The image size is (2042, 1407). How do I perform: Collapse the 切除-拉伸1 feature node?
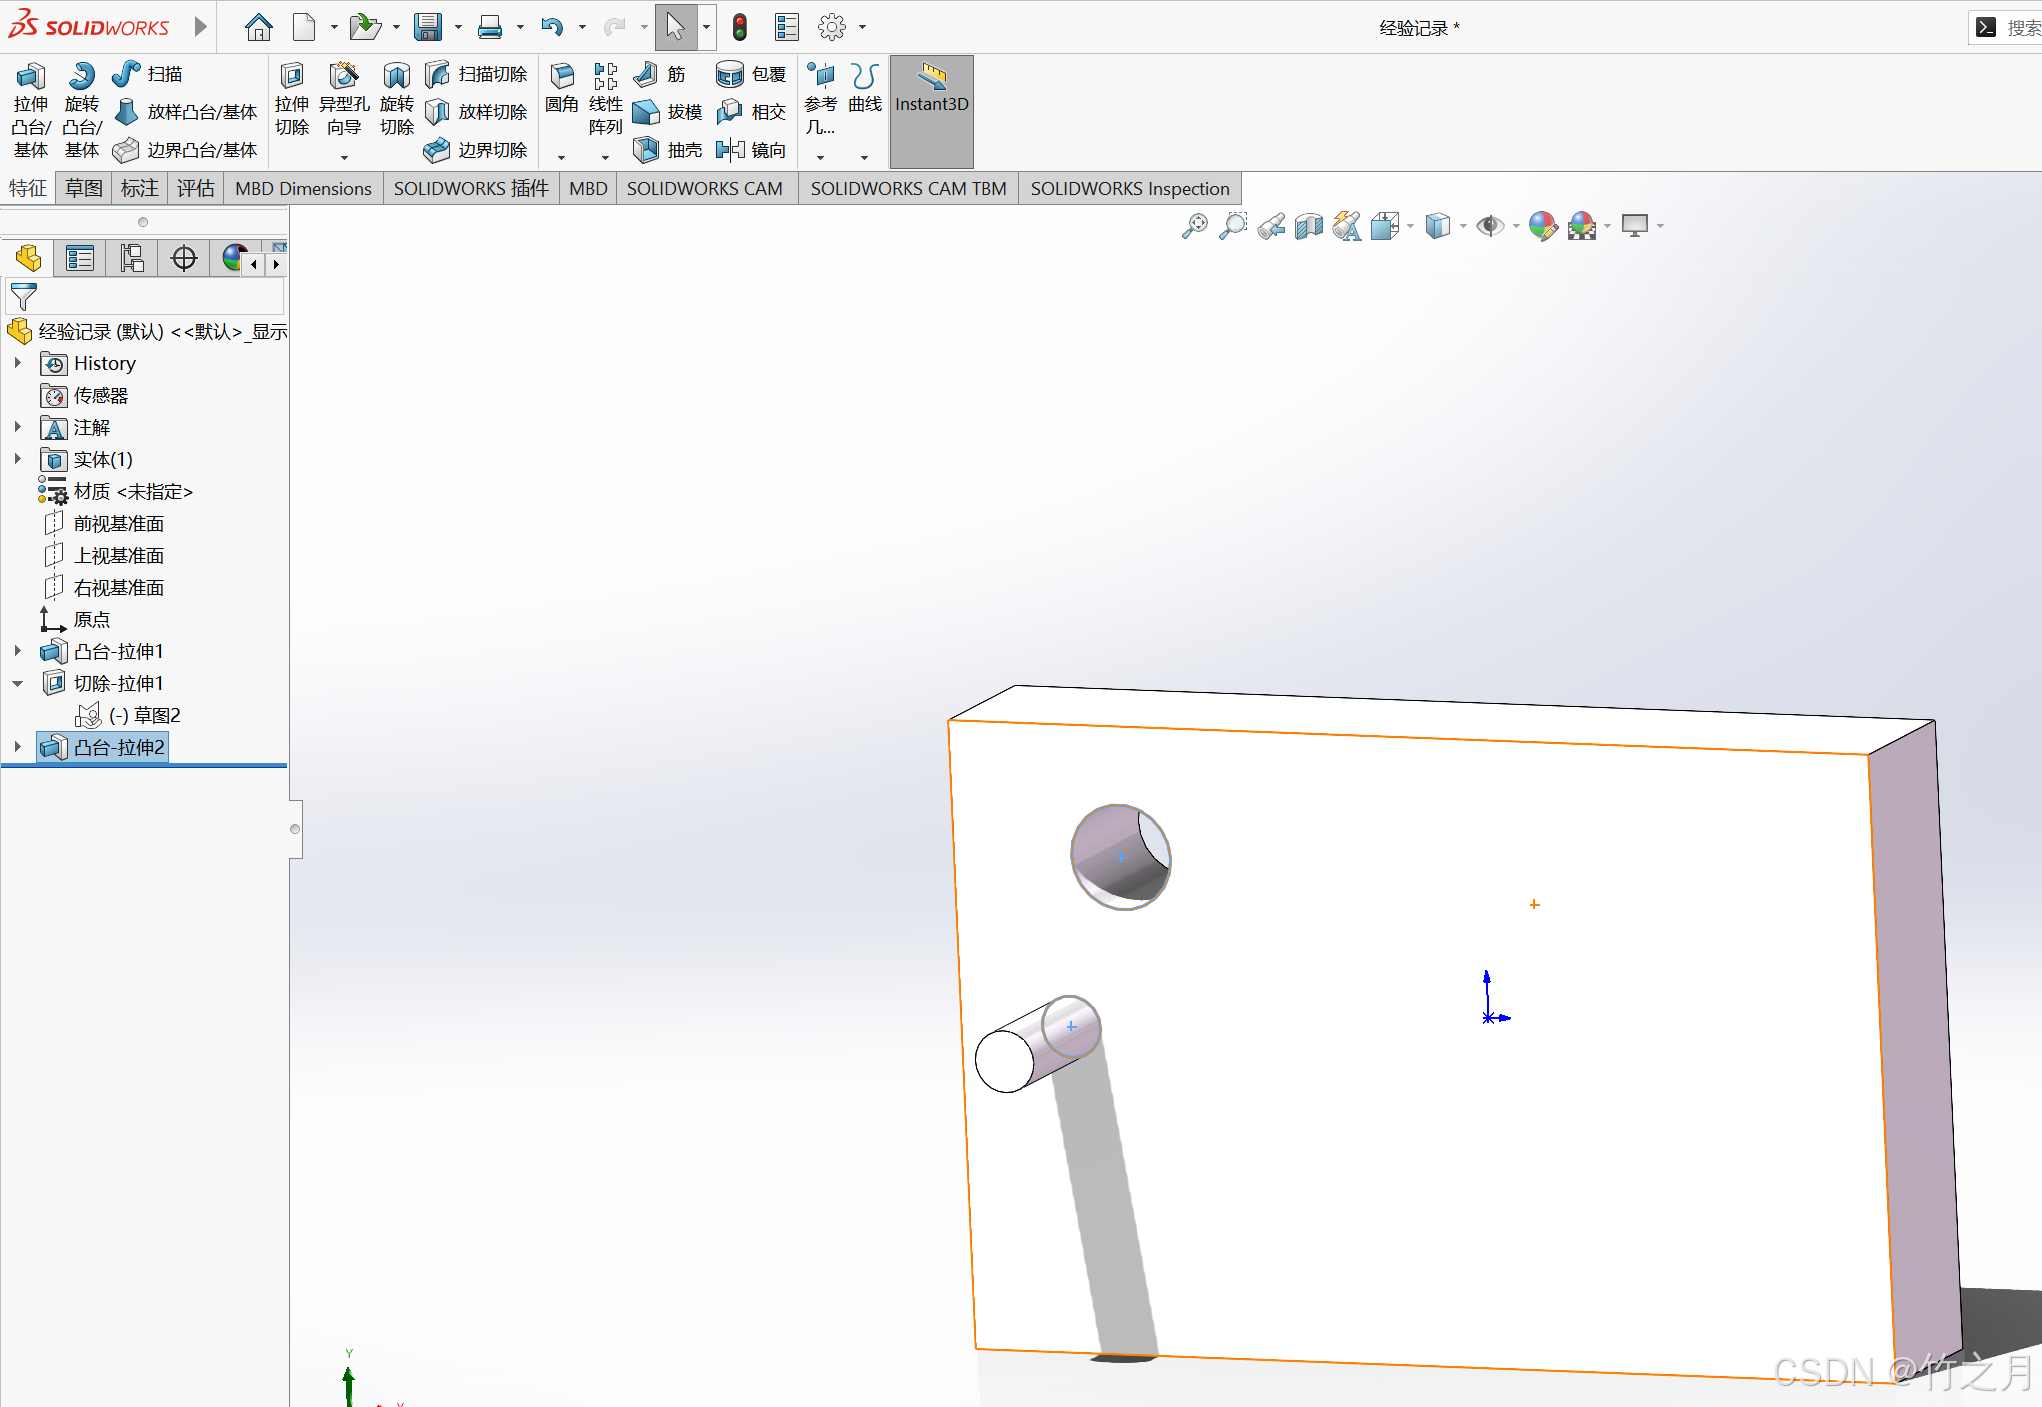coord(18,684)
